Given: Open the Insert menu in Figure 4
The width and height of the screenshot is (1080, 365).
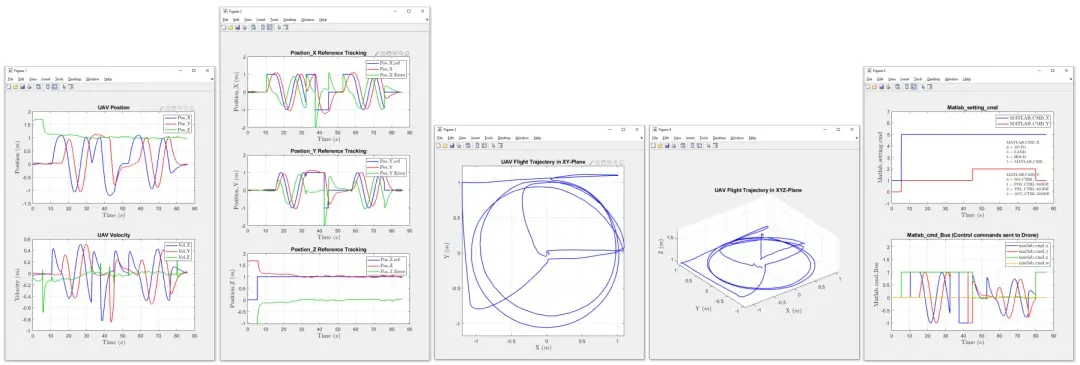Looking at the screenshot, I should click(691, 138).
